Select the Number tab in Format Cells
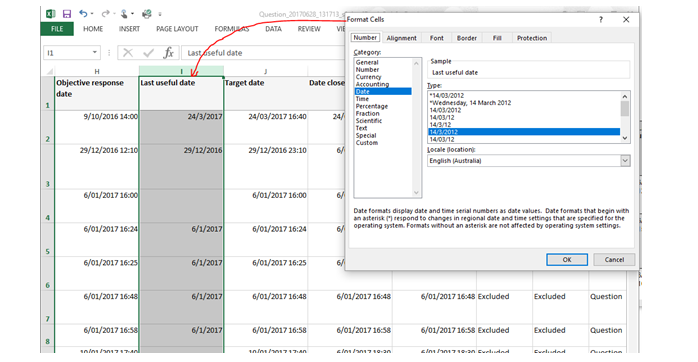The width and height of the screenshot is (698, 362). pyautogui.click(x=365, y=38)
